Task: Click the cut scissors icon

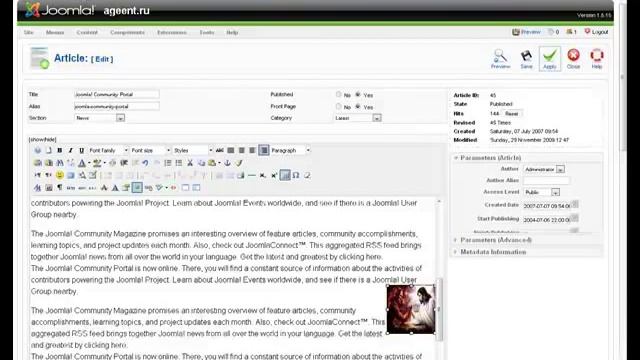Action: coord(190,163)
